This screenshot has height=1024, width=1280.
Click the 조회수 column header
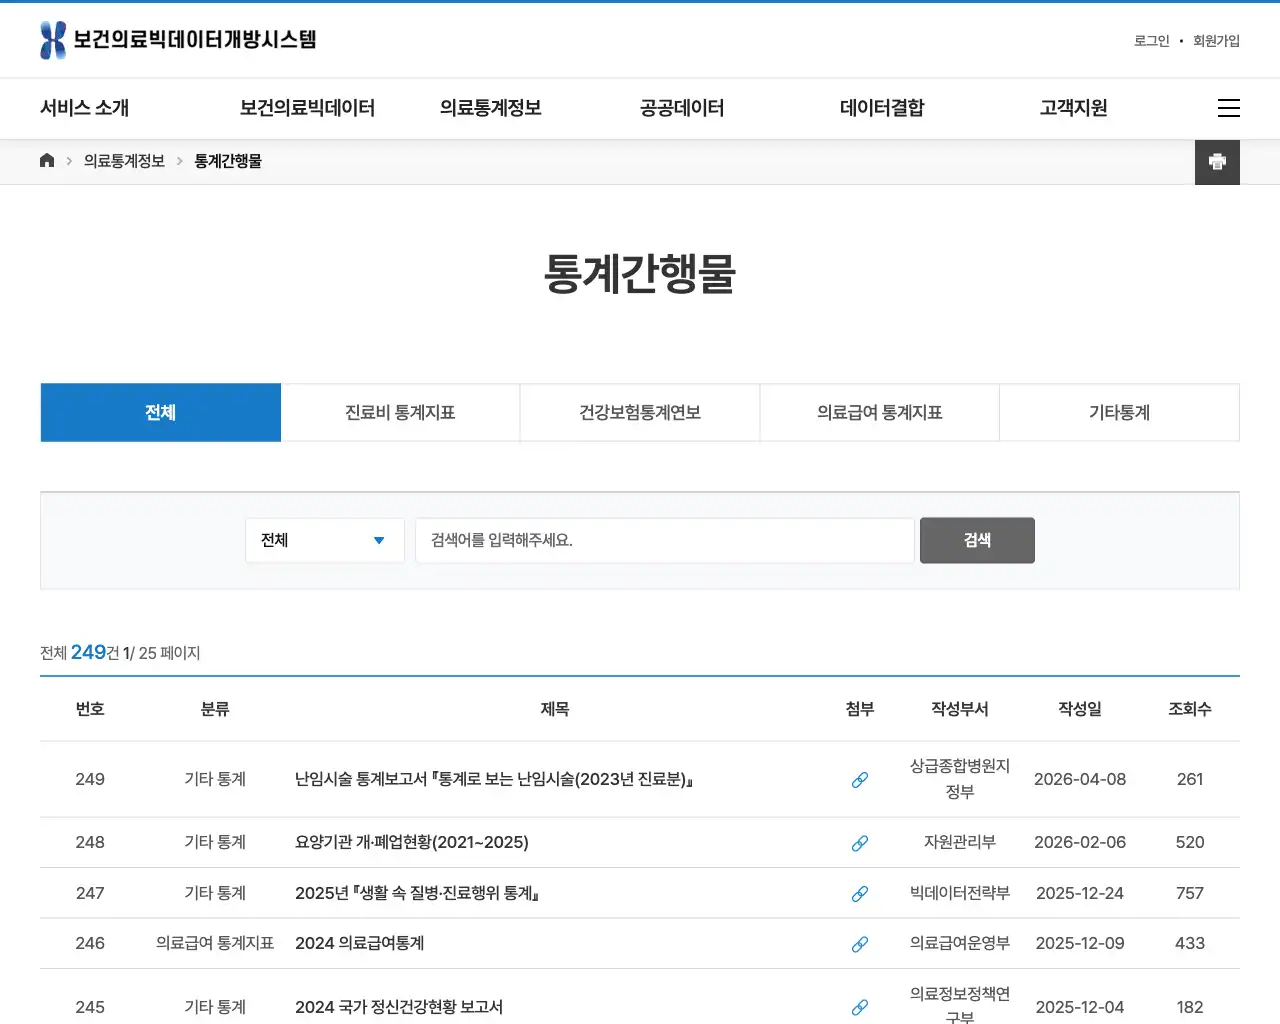coord(1190,709)
